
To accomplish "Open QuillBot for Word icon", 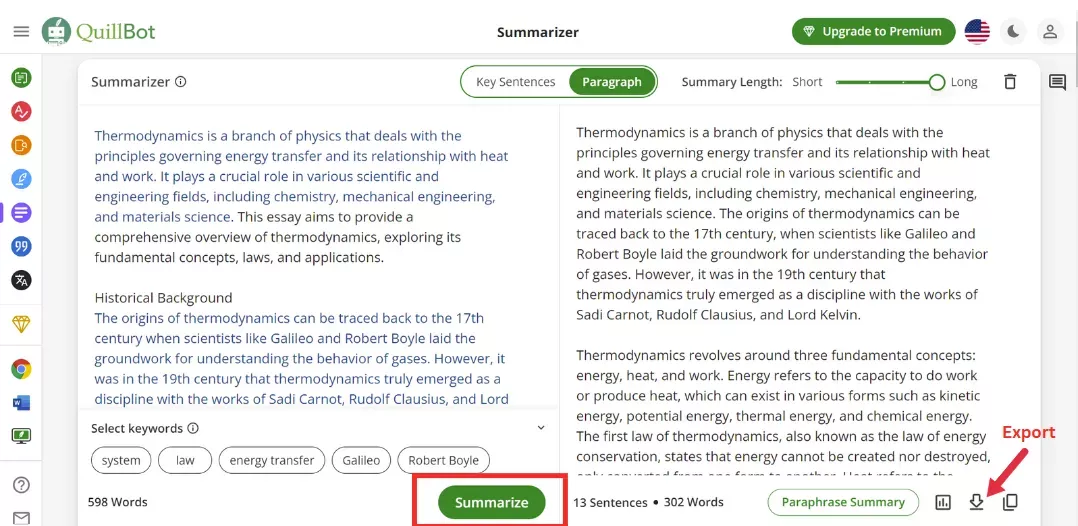I will [21, 403].
